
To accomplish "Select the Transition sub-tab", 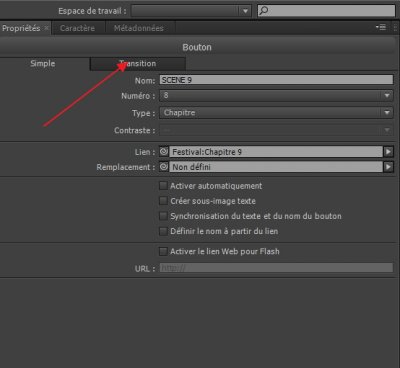I will [138, 63].
